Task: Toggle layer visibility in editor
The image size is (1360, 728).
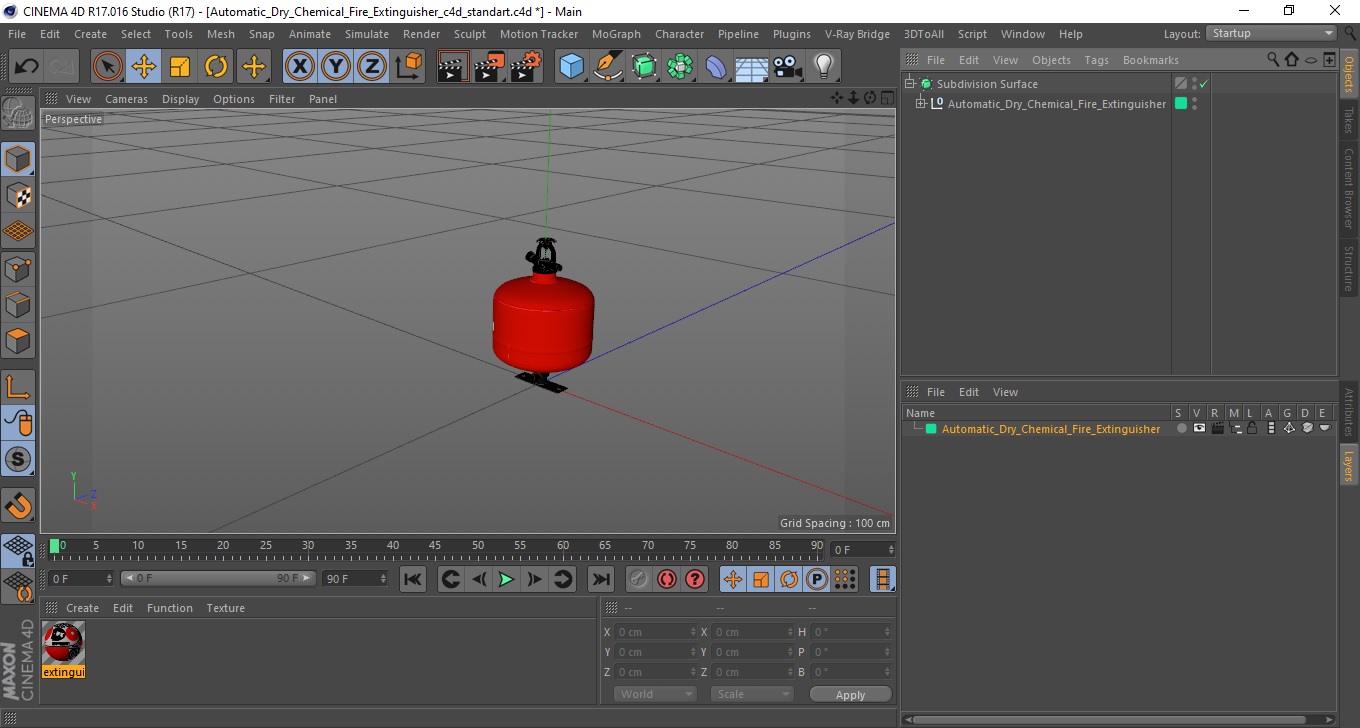Action: 1199,429
